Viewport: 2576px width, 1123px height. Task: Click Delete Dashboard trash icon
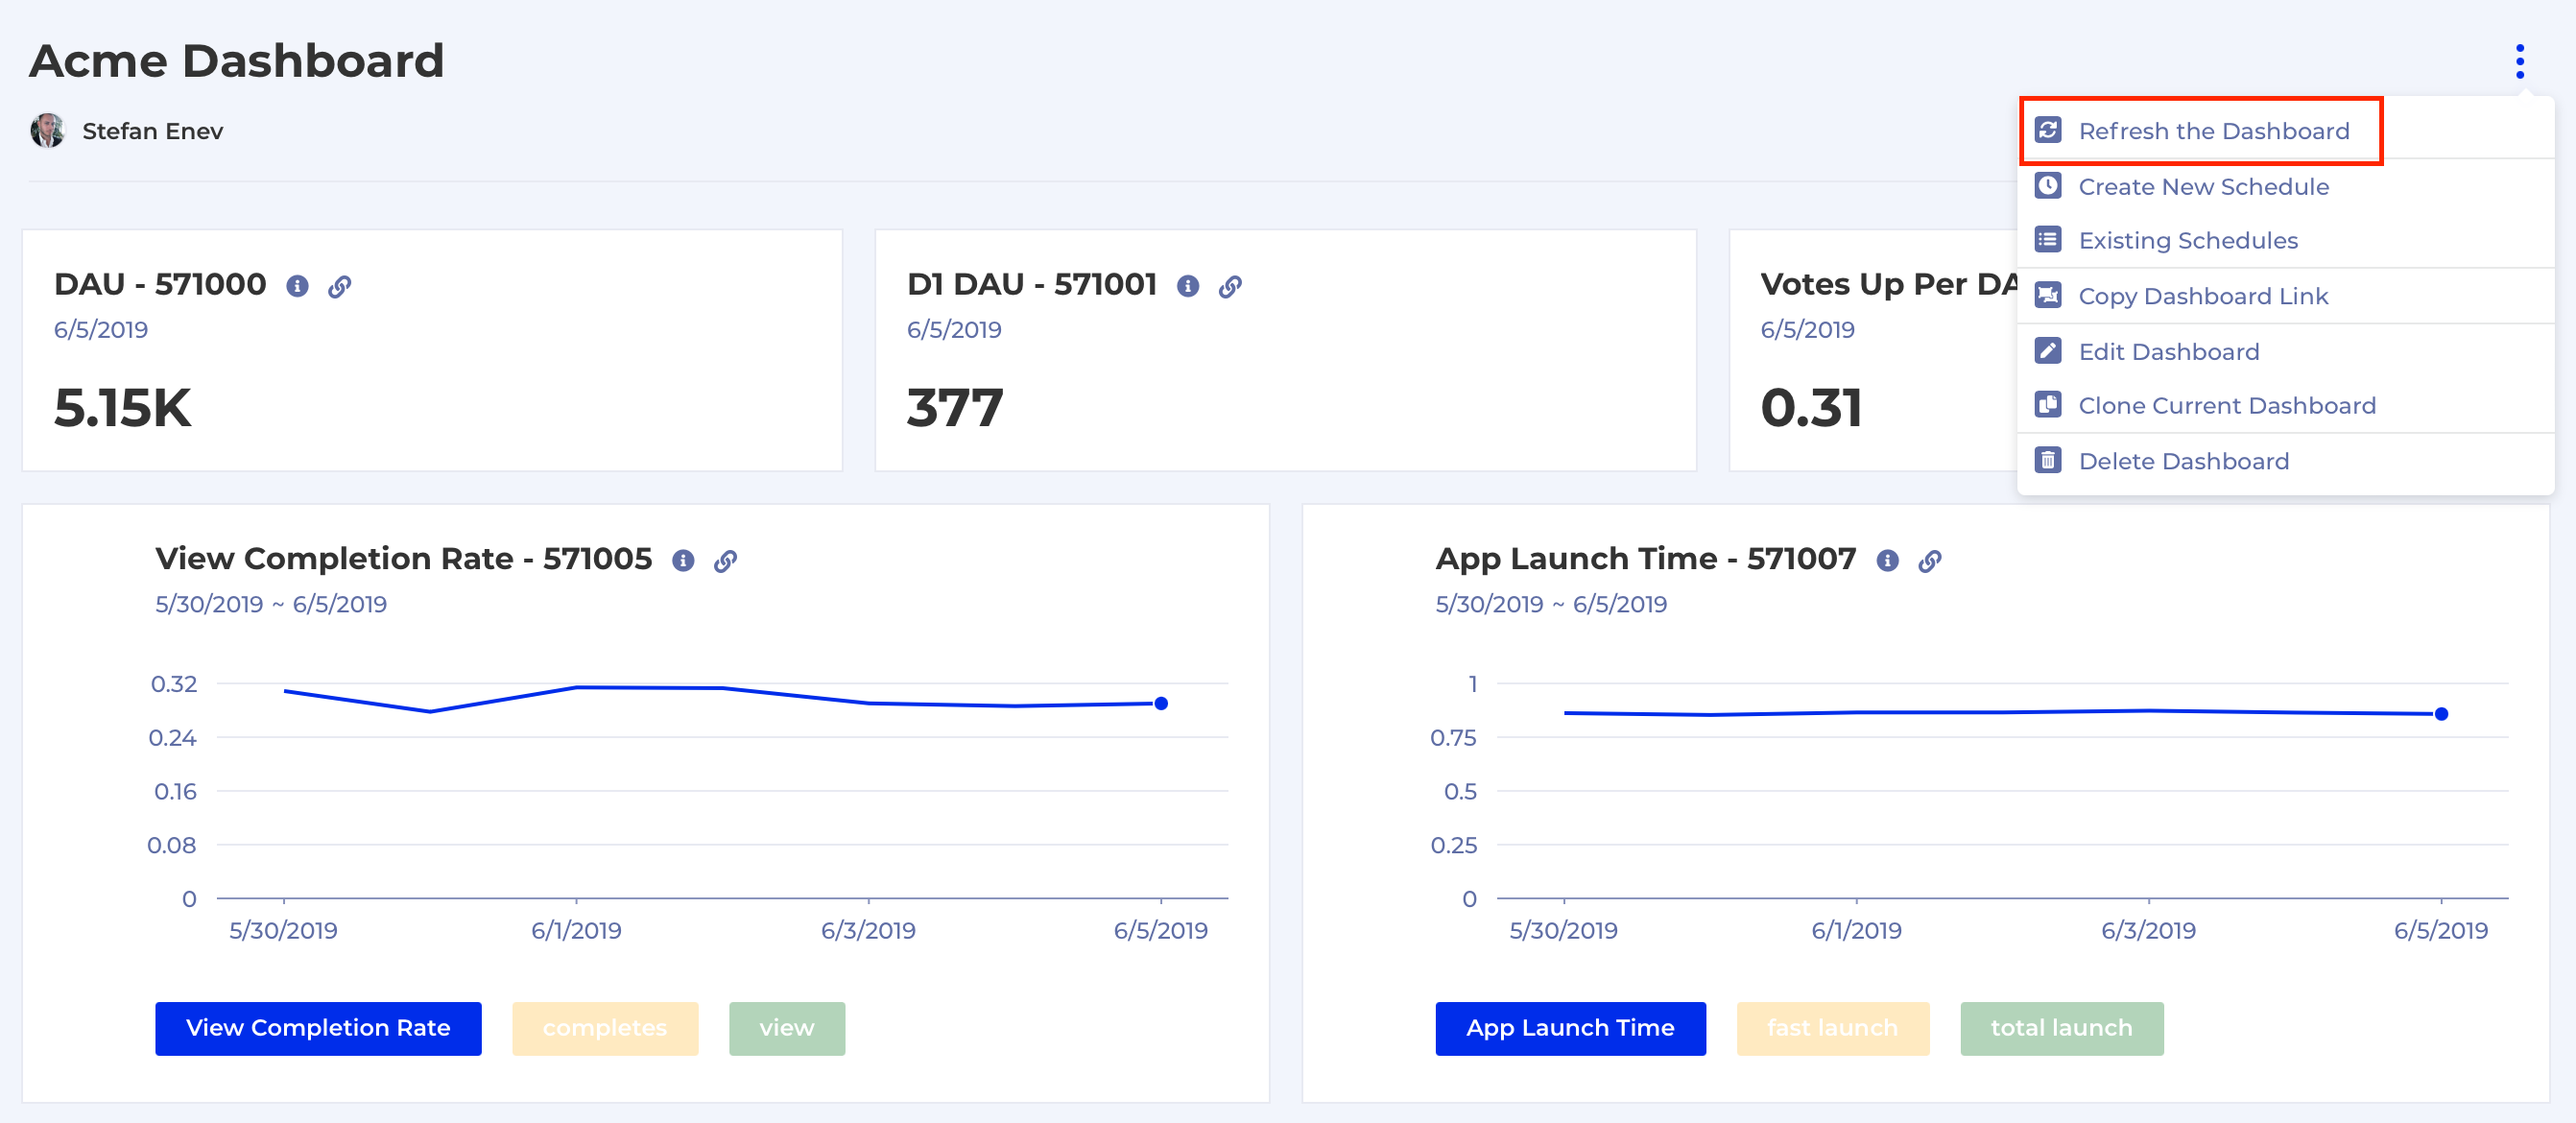coord(2048,460)
